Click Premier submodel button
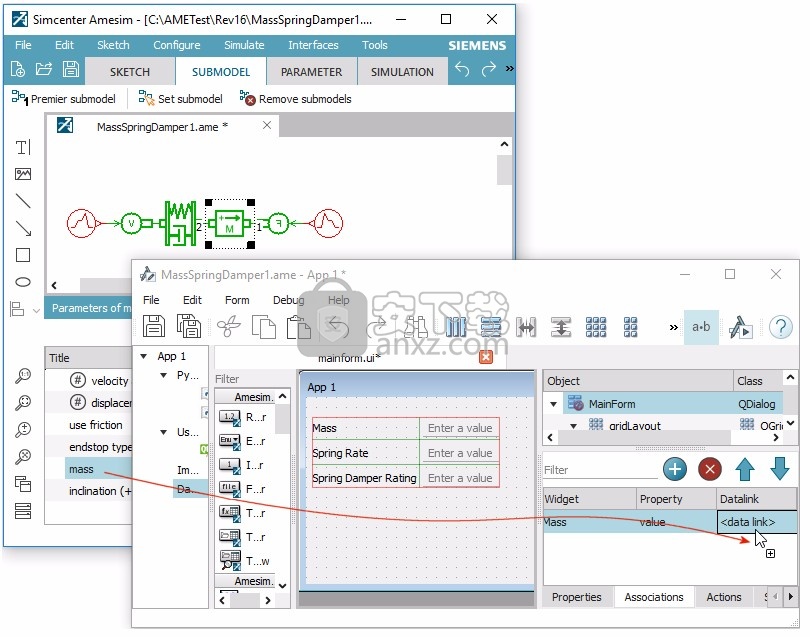The image size is (810, 637). 64,99
